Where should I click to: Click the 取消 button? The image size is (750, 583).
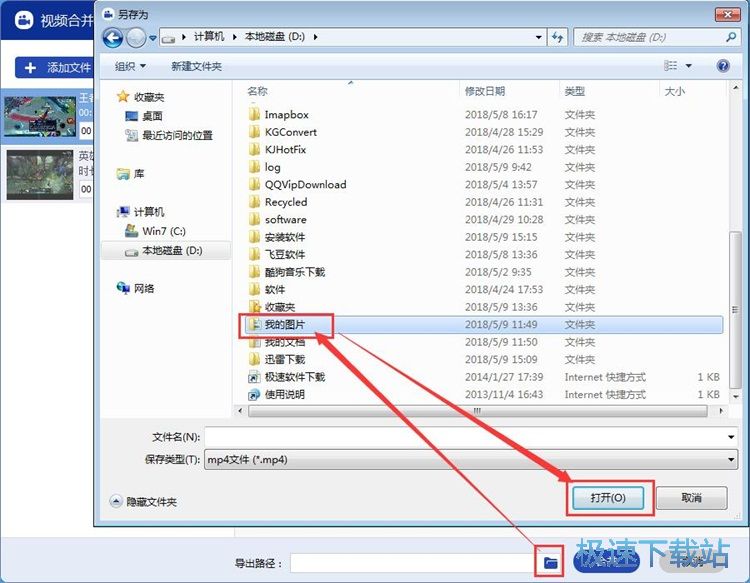coord(691,498)
